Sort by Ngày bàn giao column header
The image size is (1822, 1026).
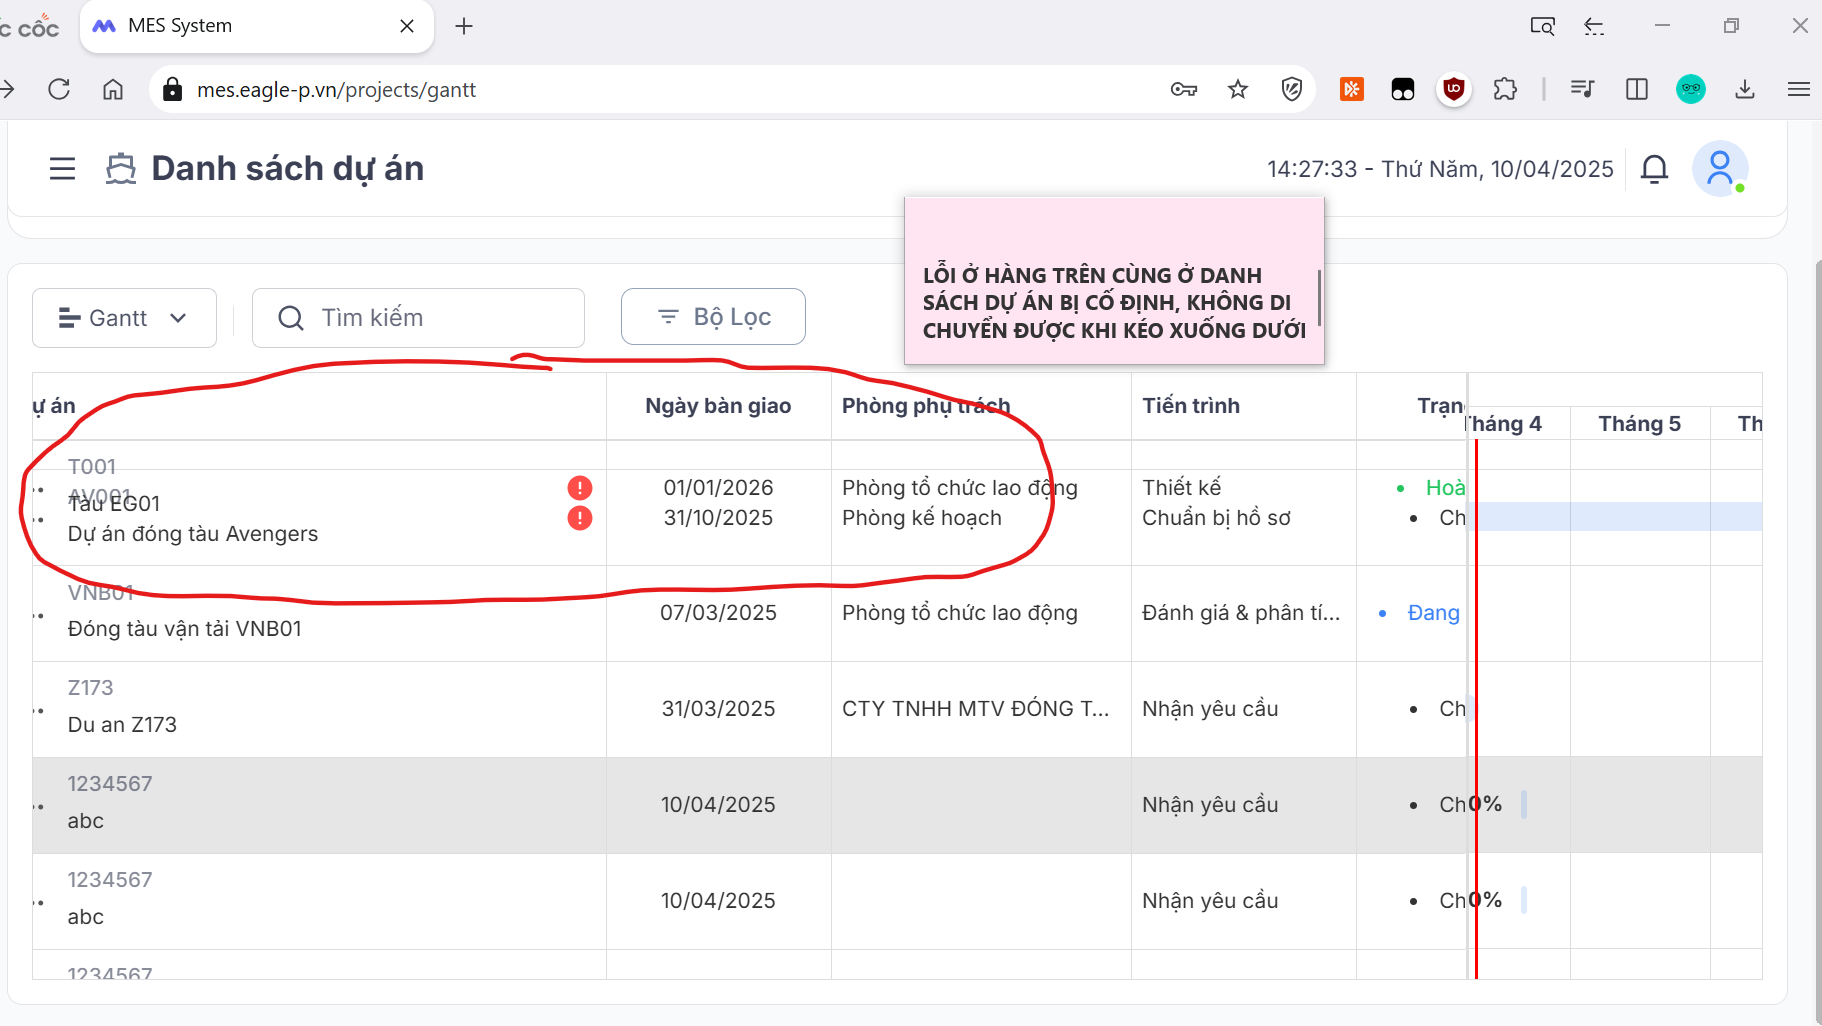coord(718,406)
